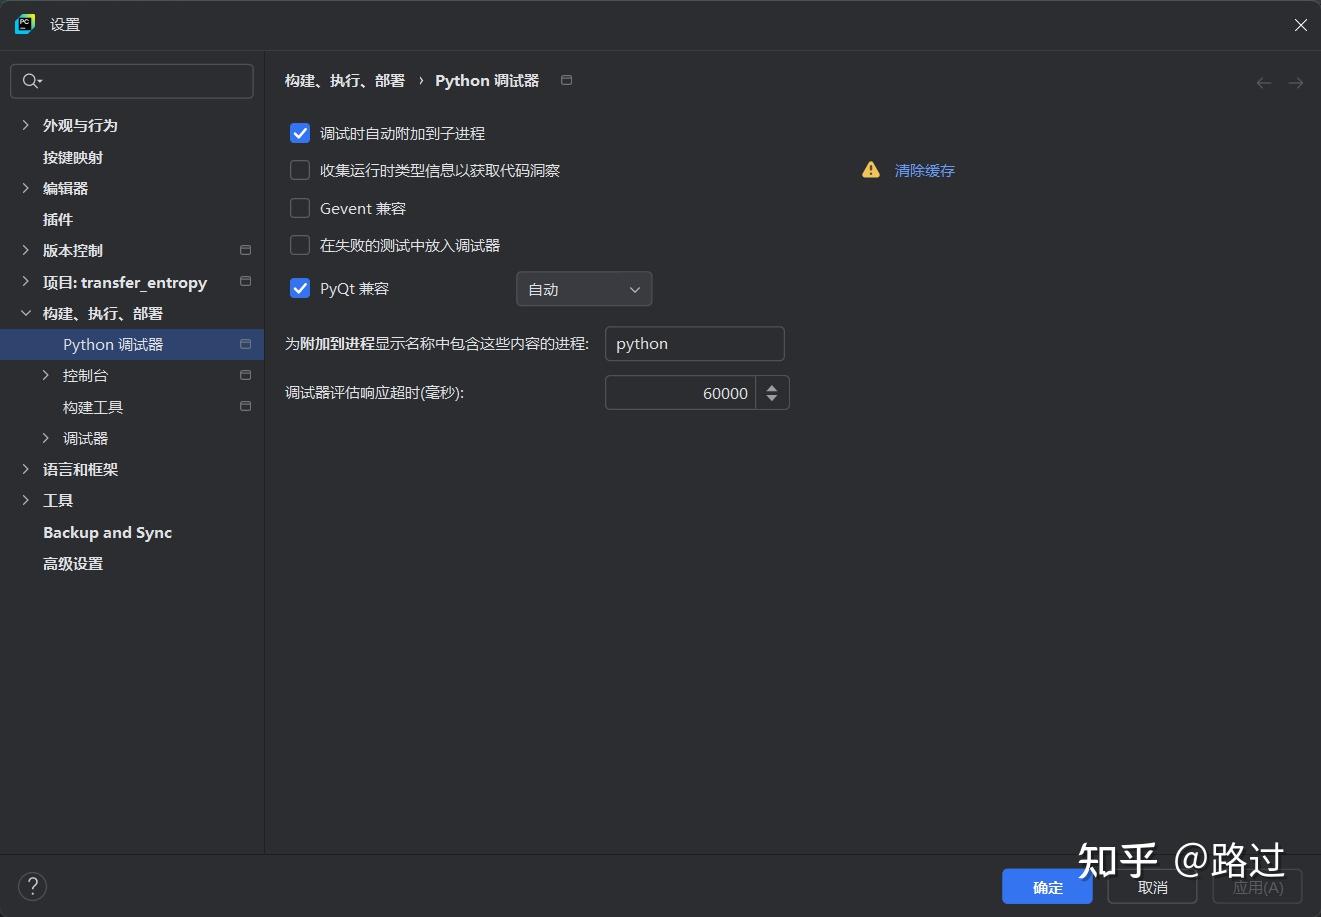Select 插件 in settings tree

click(58, 219)
